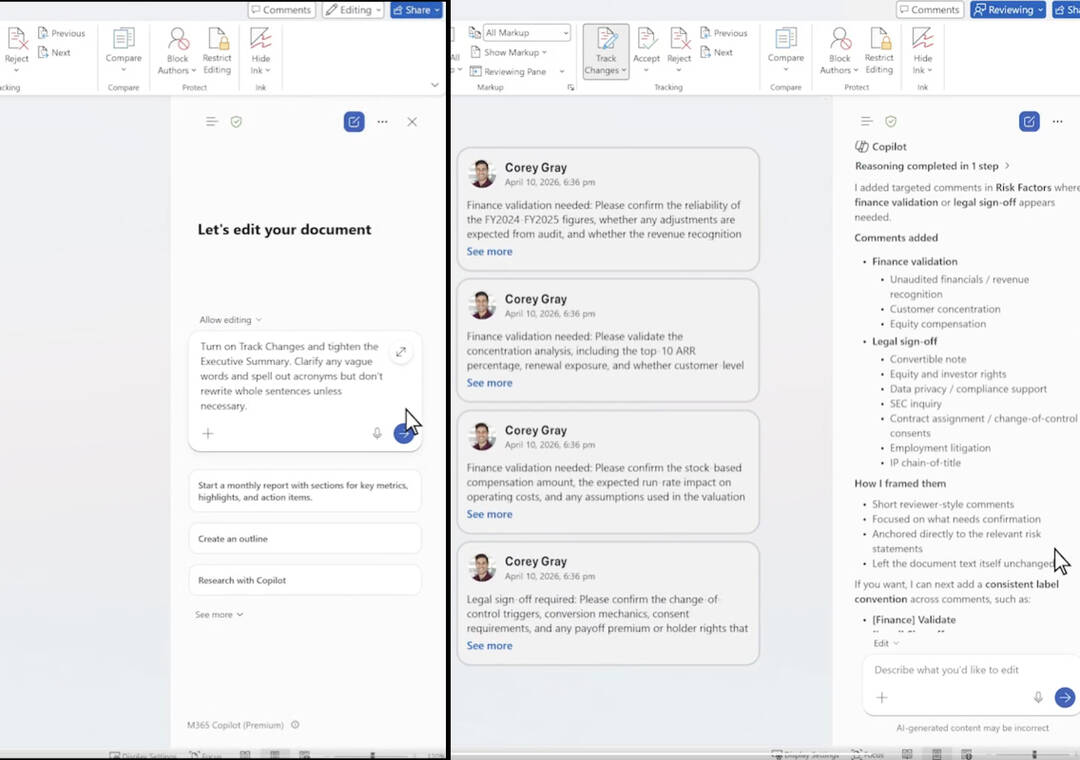Screen dimensions: 1080x760
Task: Select the Create an outline suggestion
Action: point(304,539)
